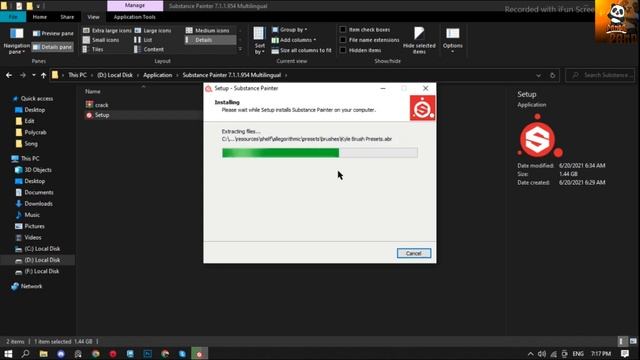640x360 pixels.
Task: Open Music in sidebar
Action: (32, 215)
